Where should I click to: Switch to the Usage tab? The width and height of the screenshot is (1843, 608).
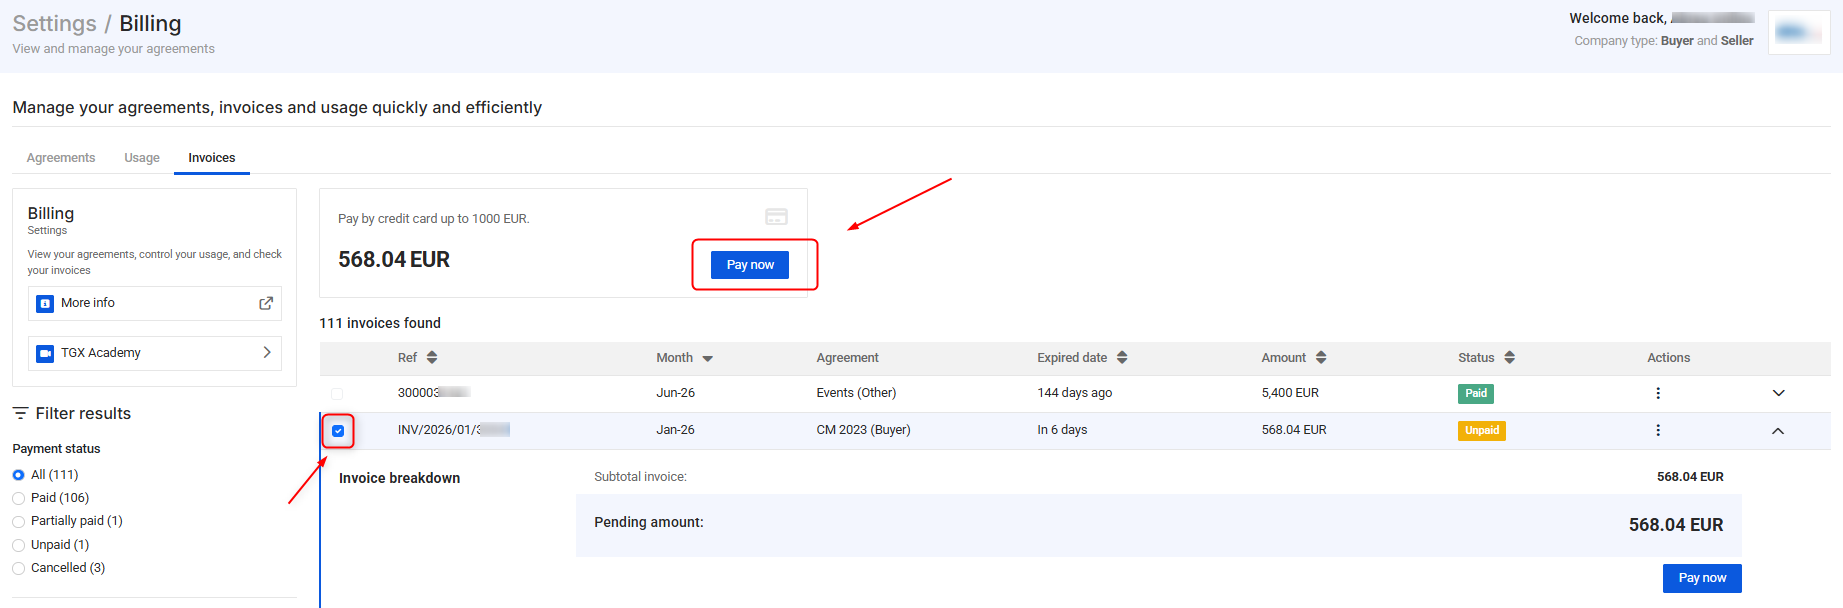click(142, 158)
